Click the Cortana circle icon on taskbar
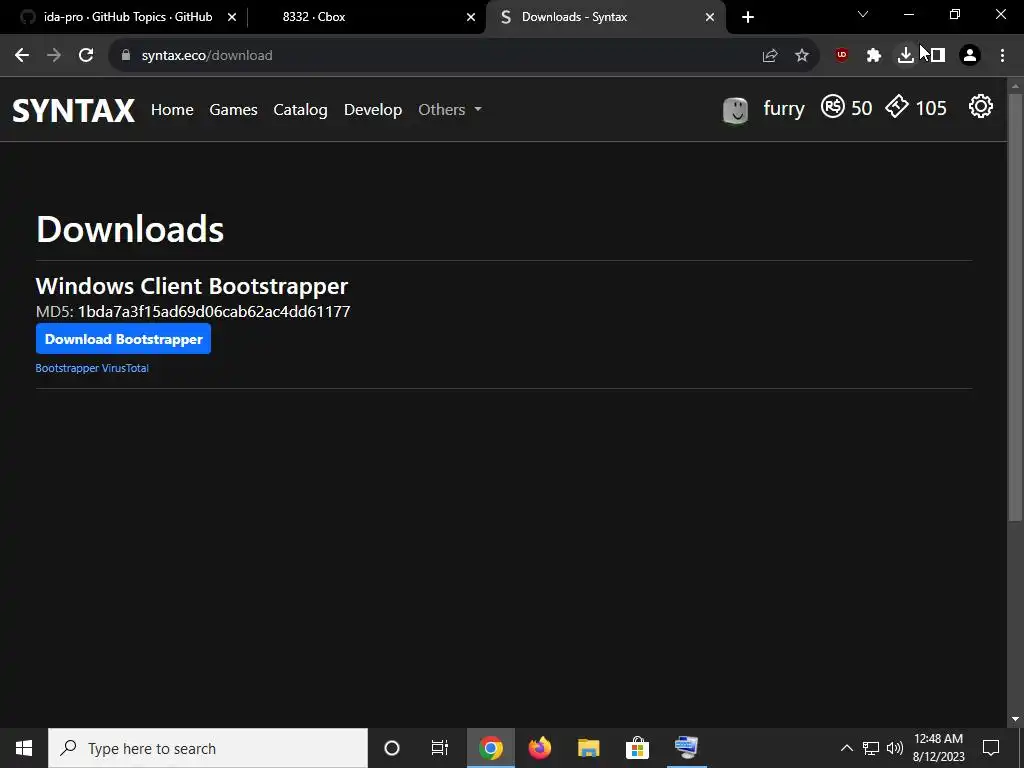 [392, 748]
